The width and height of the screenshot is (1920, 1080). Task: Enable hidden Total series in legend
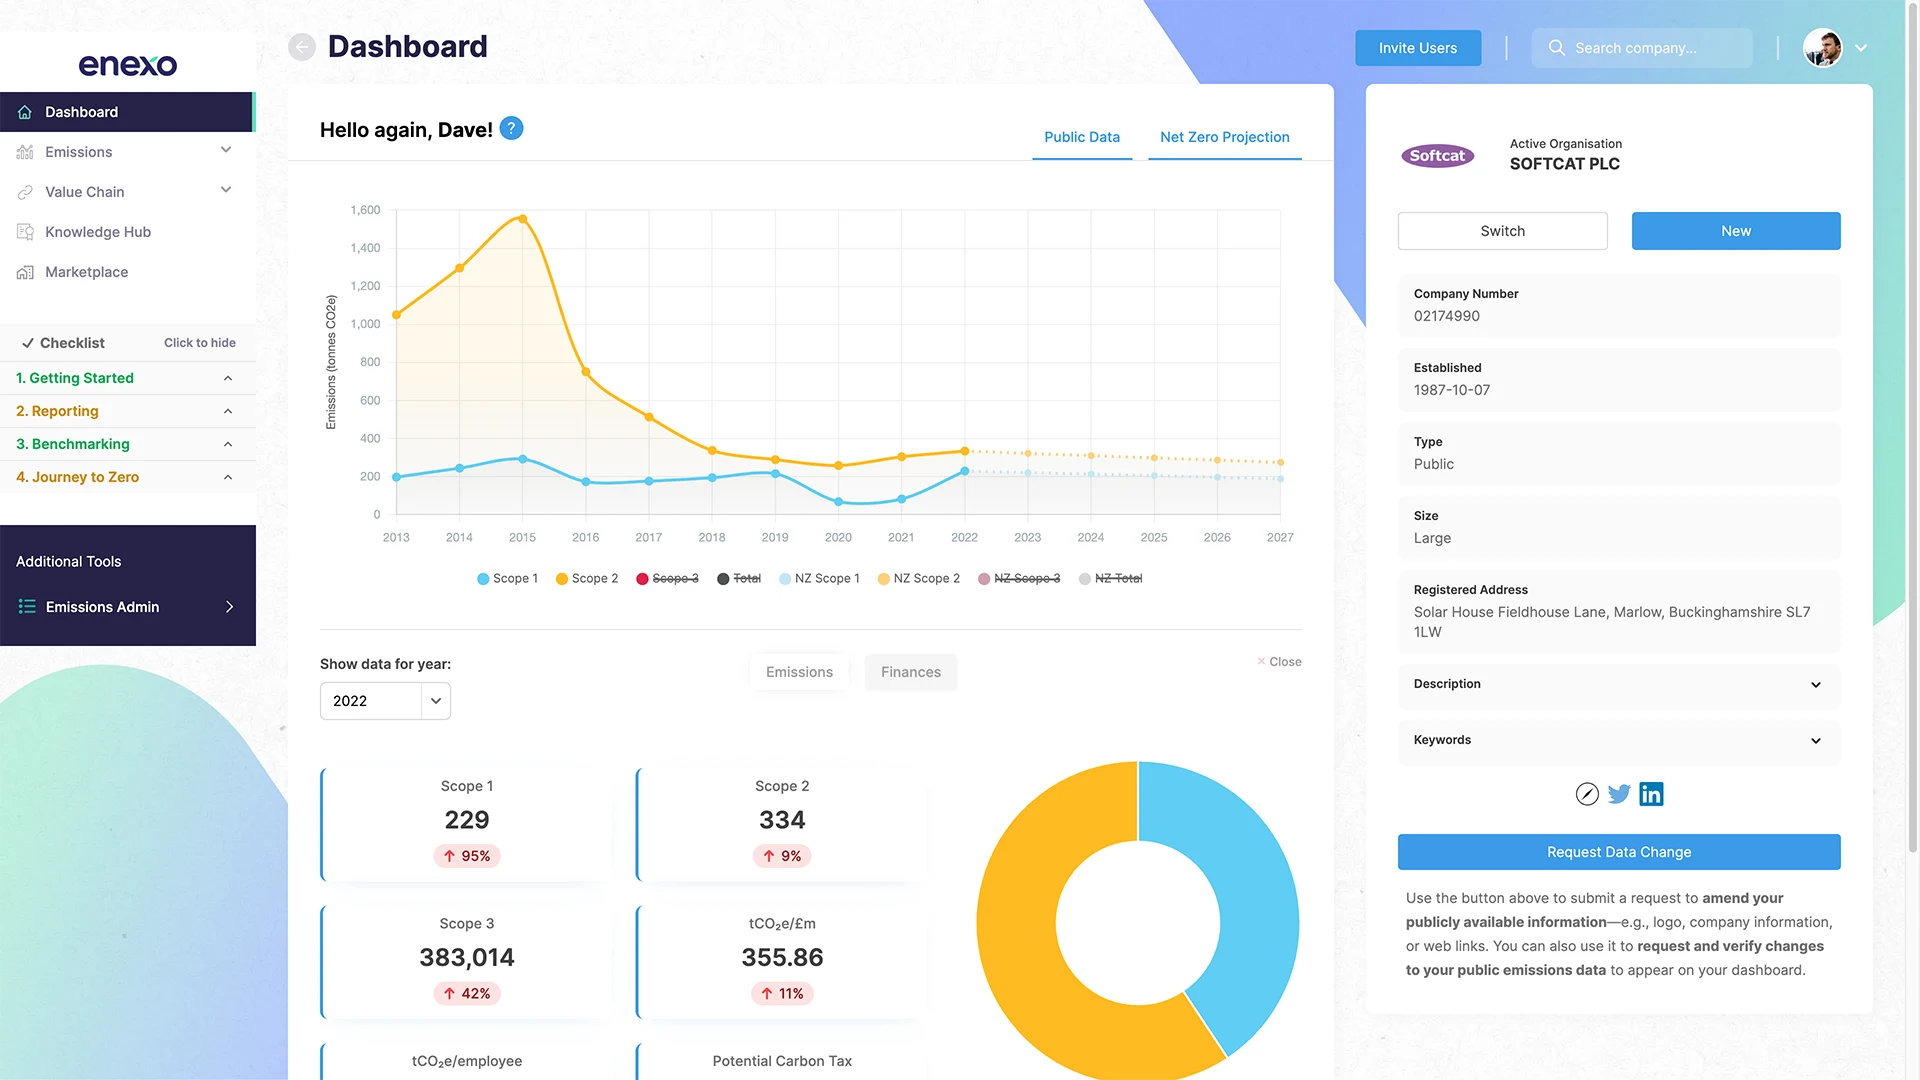(739, 578)
